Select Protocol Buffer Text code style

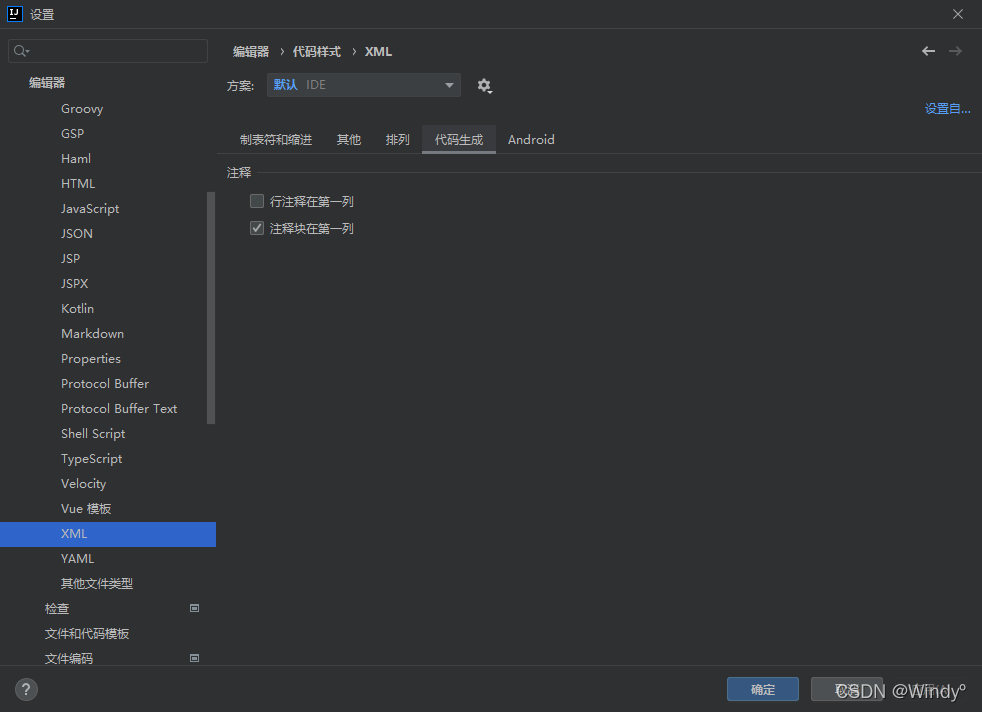119,409
